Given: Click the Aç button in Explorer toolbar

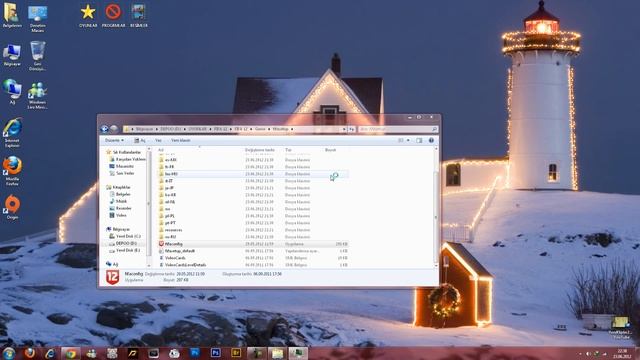Looking at the screenshot, I should coord(140,140).
